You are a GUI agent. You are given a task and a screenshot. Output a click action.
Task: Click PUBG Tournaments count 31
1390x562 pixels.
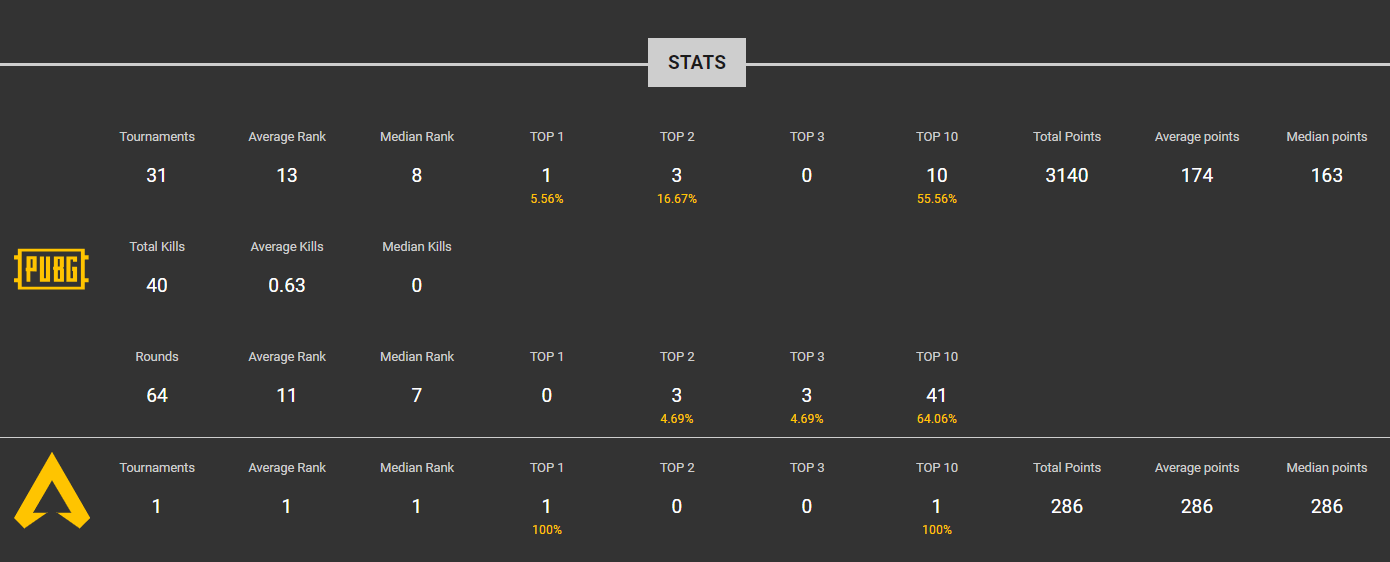point(157,175)
